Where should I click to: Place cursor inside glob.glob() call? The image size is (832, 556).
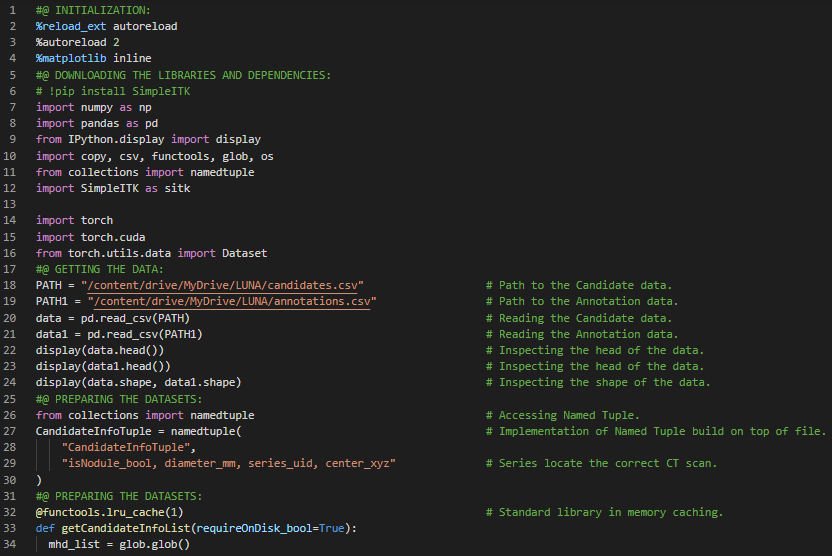click(183, 544)
